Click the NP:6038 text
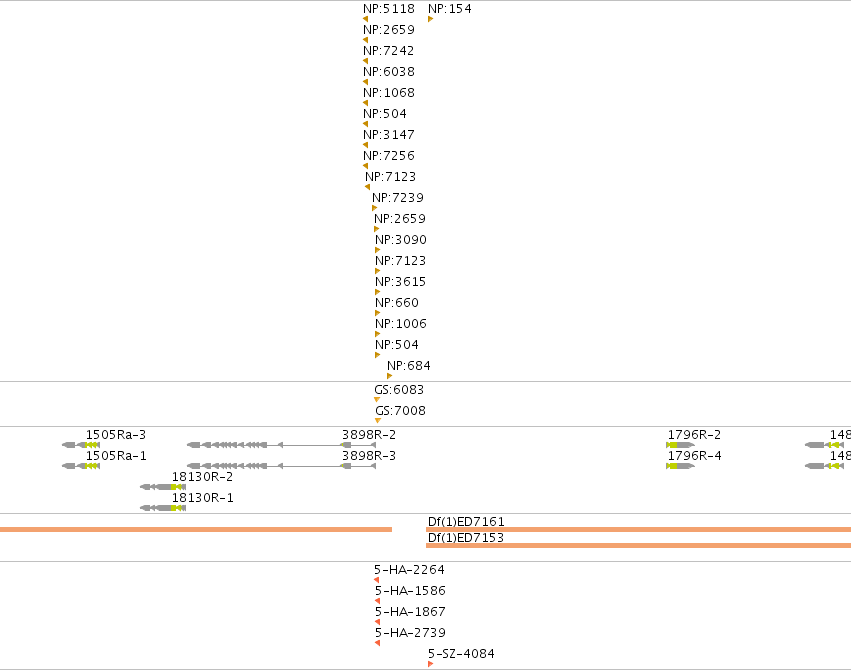The height and width of the screenshot is (670, 851). (389, 72)
